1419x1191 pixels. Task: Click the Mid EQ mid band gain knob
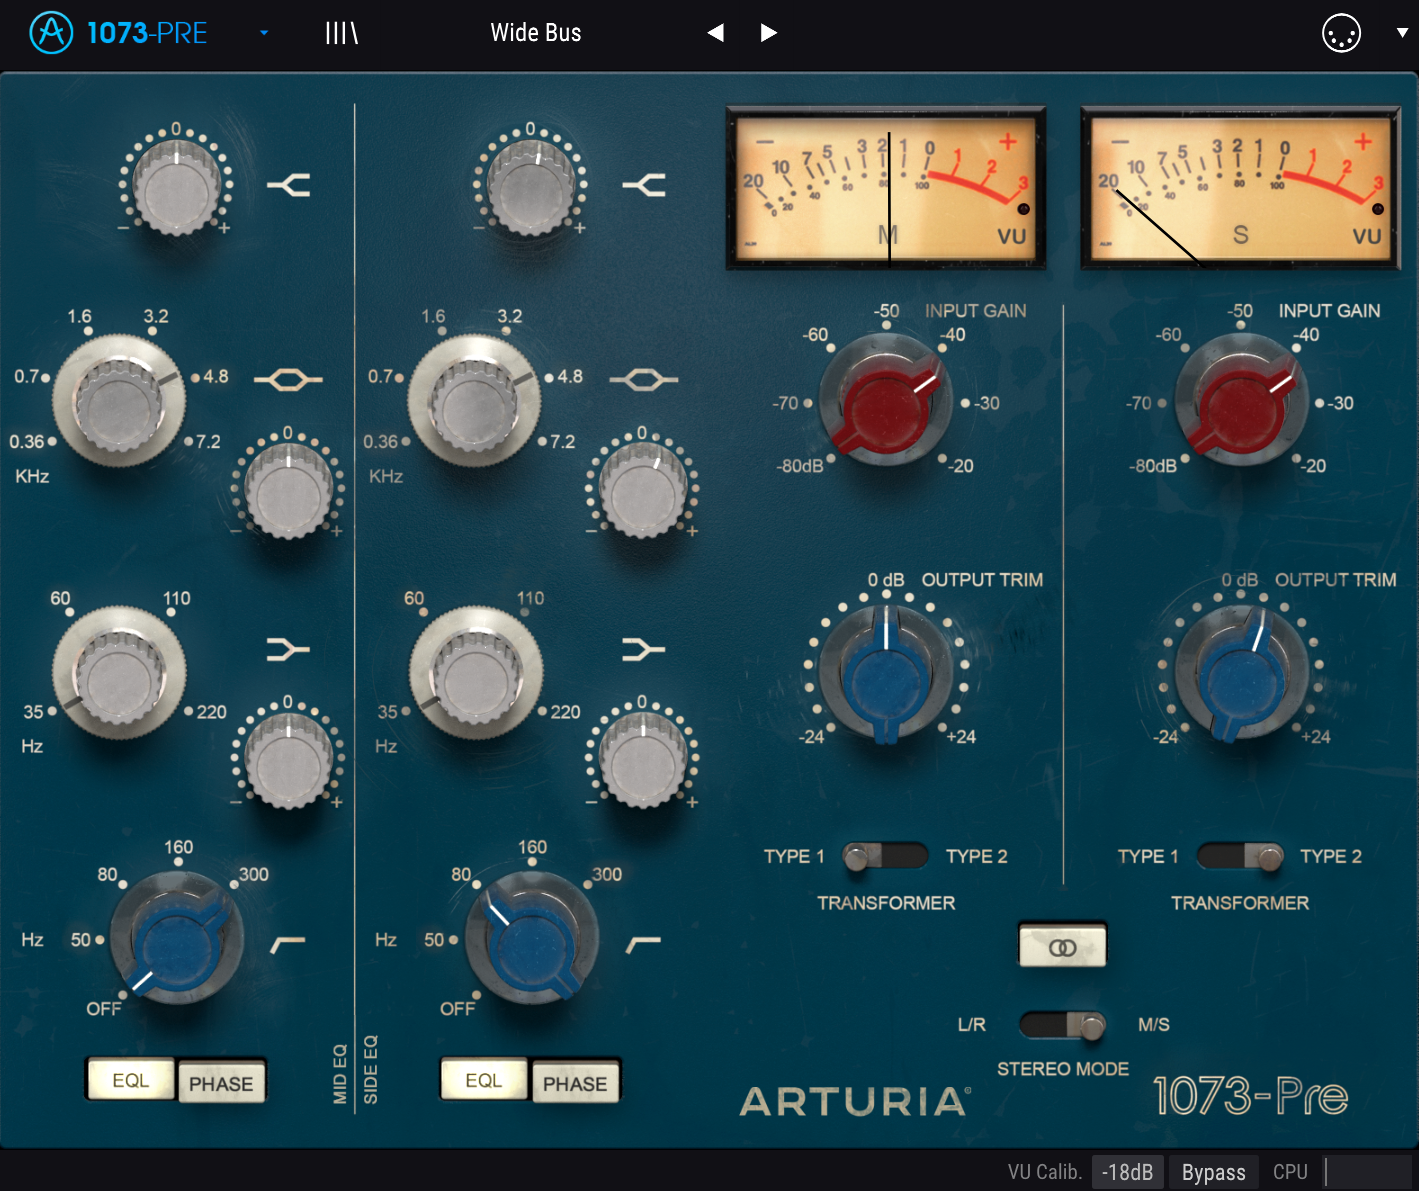[x=288, y=490]
